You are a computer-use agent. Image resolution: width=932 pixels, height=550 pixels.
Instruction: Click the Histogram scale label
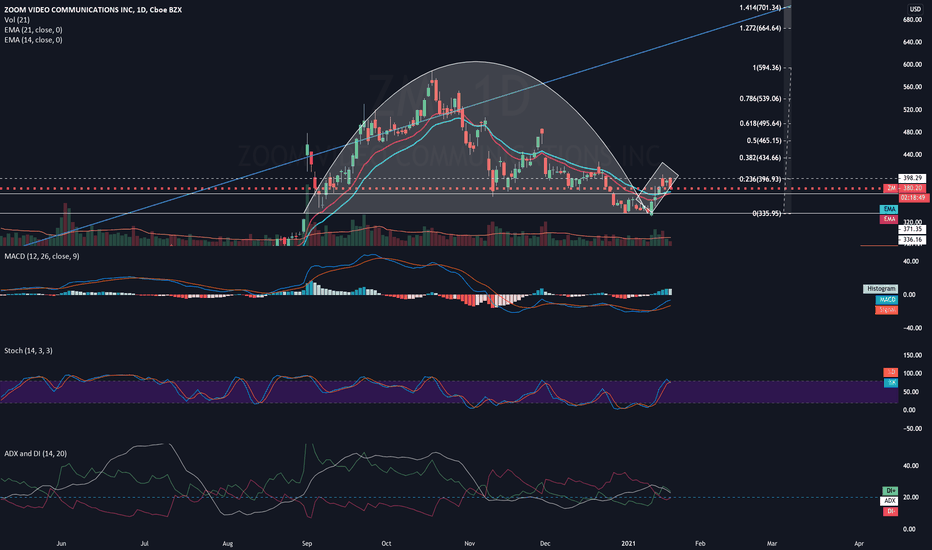880,289
